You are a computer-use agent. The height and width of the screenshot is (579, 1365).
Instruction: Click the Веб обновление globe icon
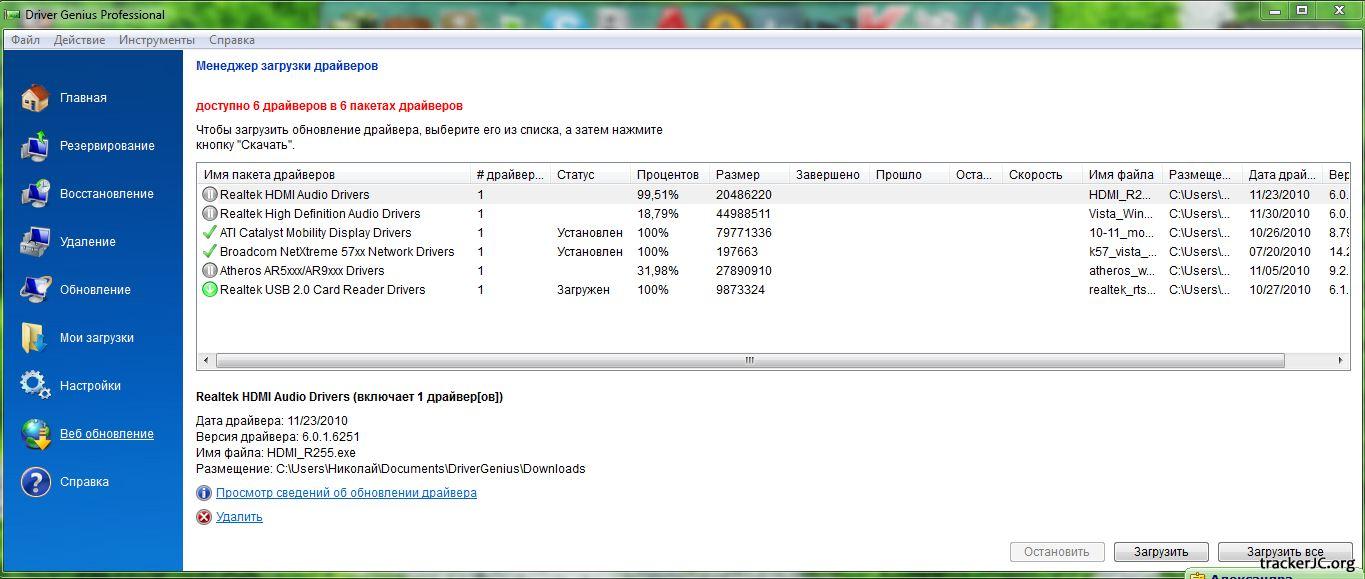(35, 434)
